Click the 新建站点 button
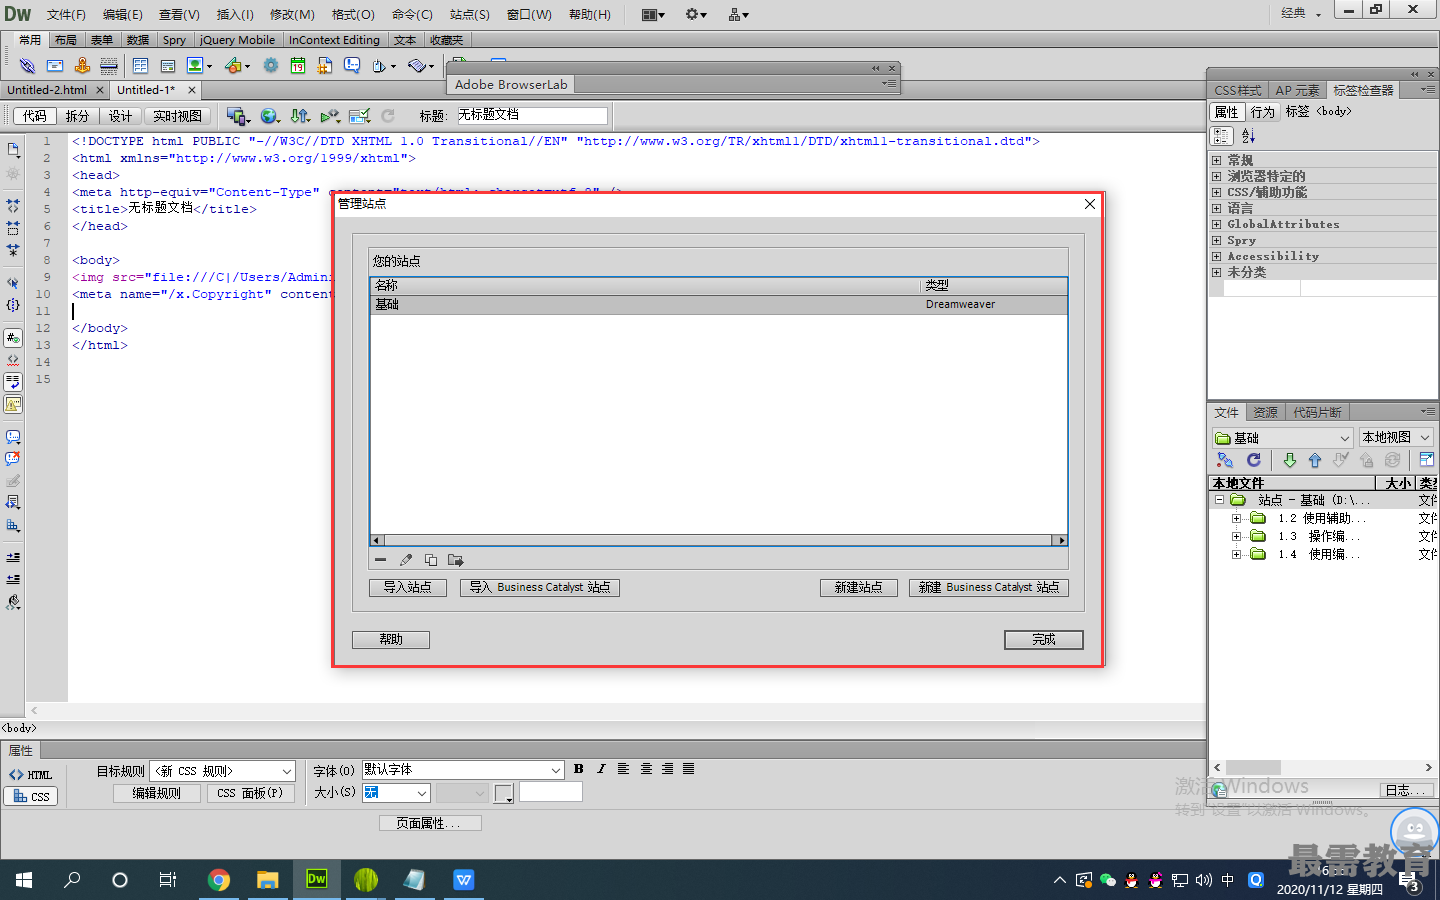 click(x=858, y=587)
